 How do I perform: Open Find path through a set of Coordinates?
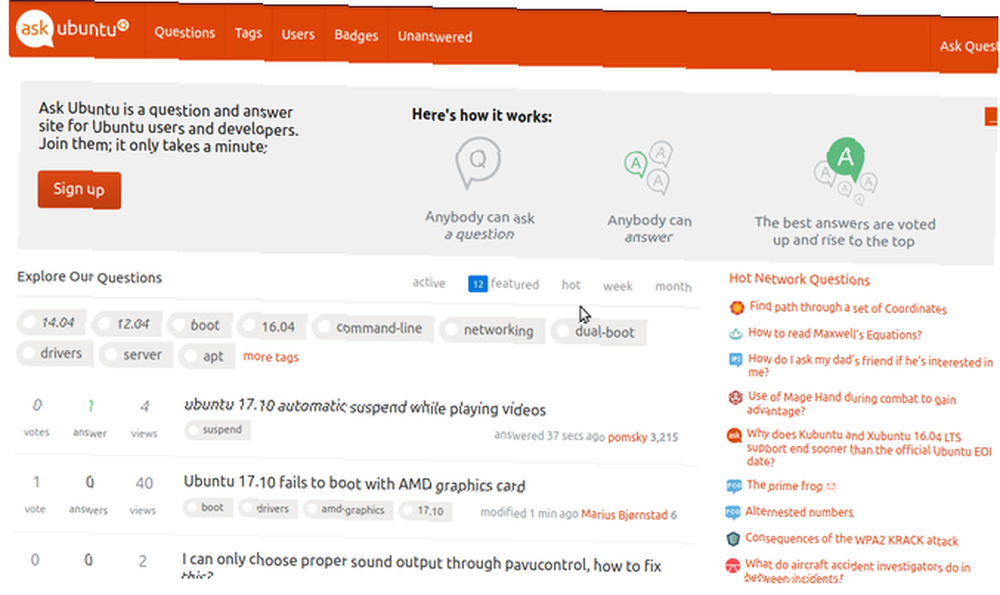[848, 307]
